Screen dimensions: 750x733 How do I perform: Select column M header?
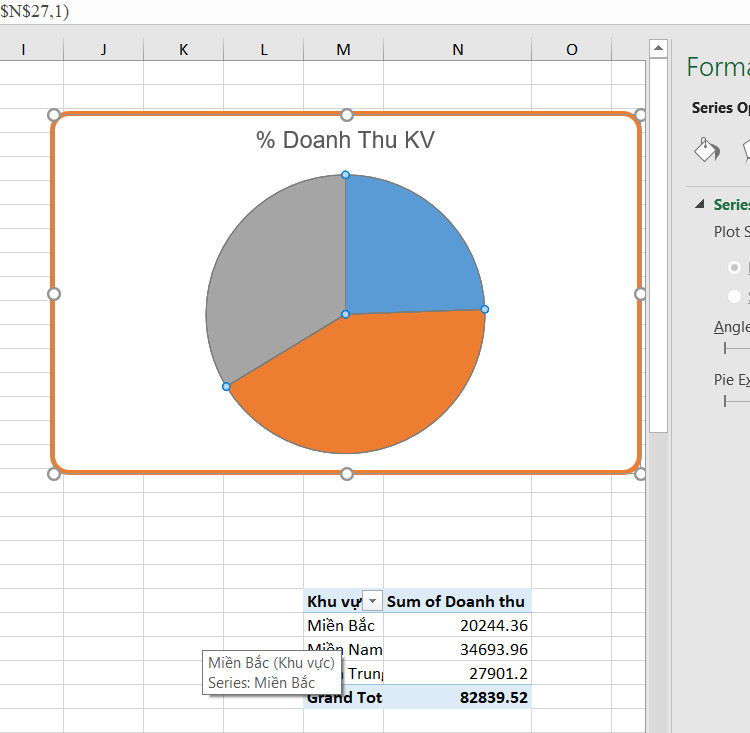[343, 49]
